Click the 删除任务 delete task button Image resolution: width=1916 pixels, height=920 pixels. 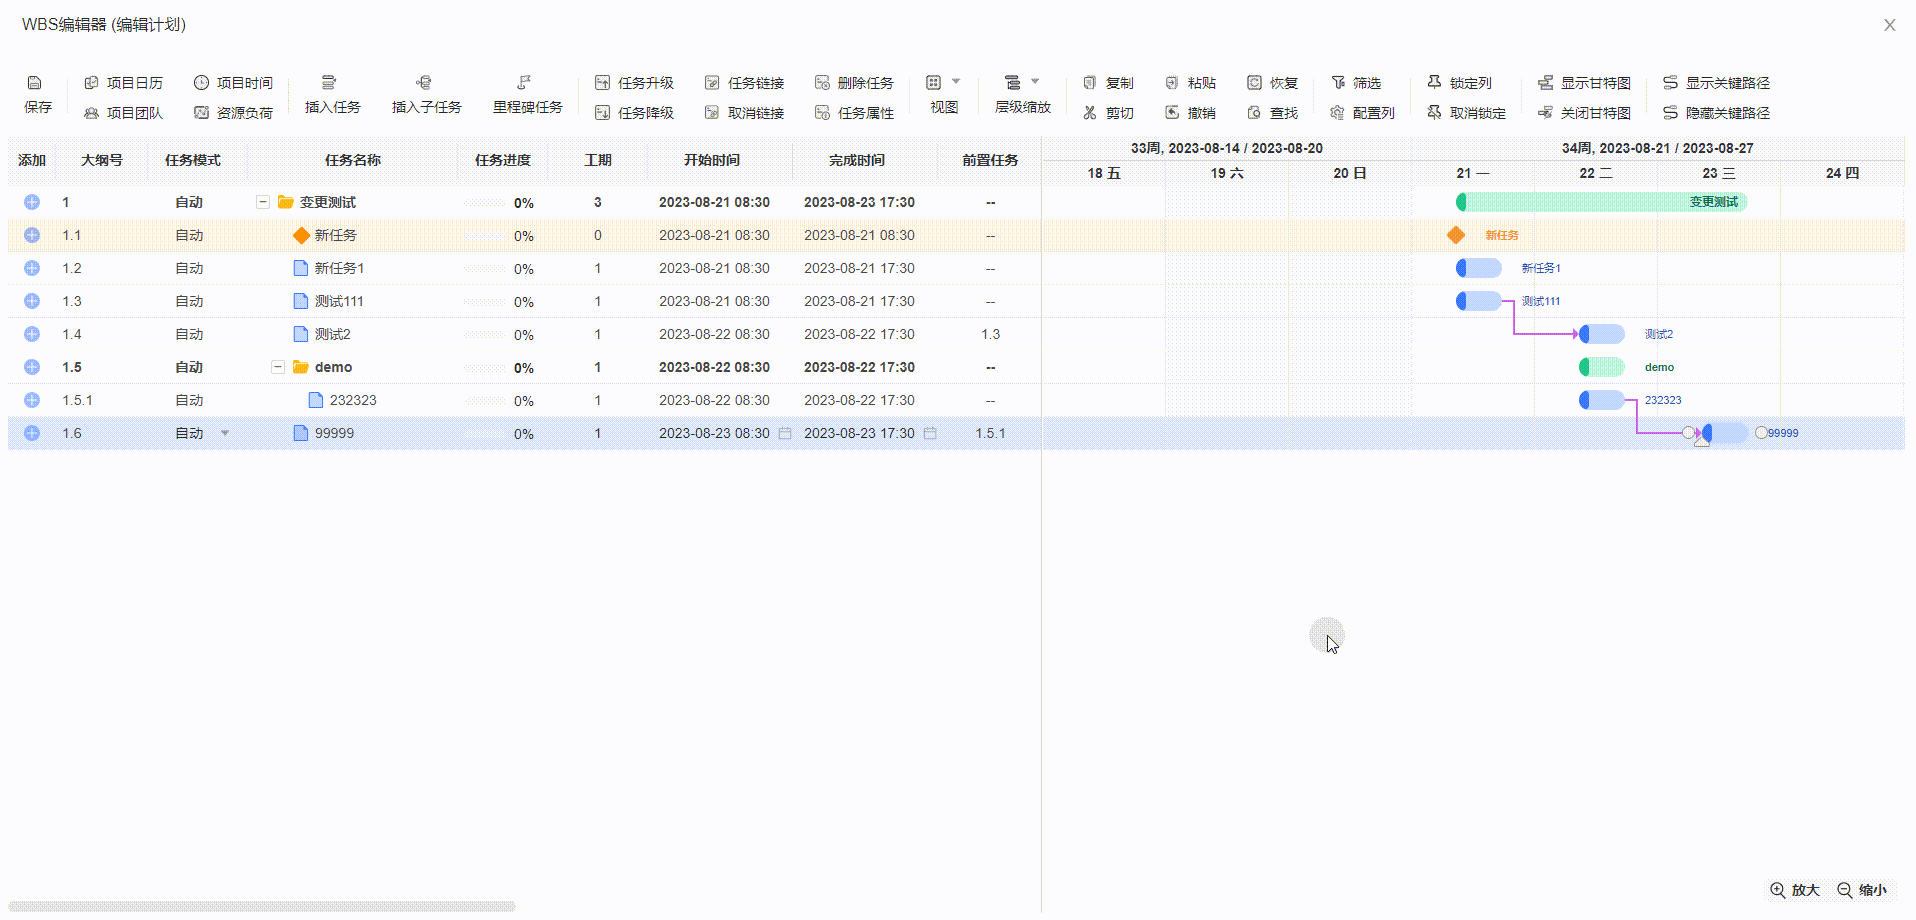(854, 83)
